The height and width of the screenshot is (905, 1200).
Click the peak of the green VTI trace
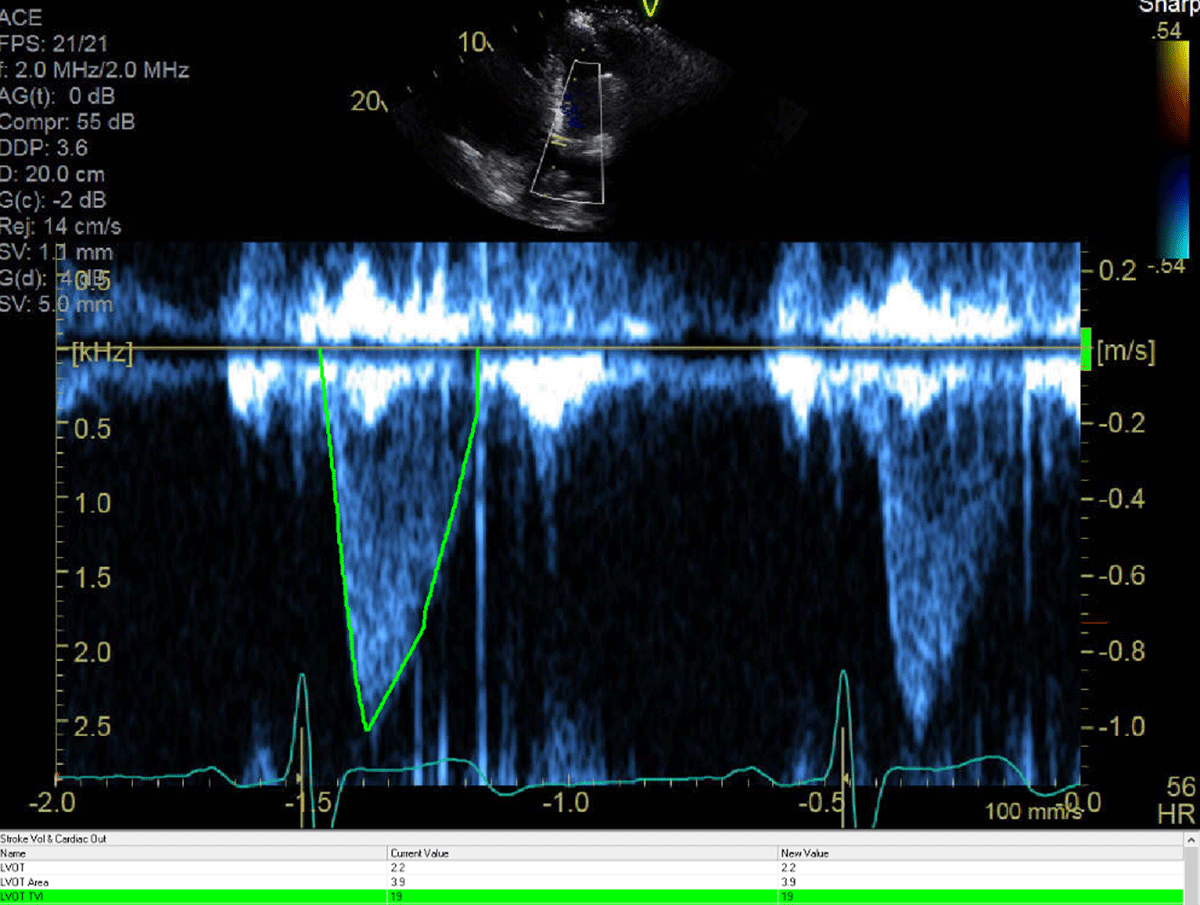coord(367,728)
